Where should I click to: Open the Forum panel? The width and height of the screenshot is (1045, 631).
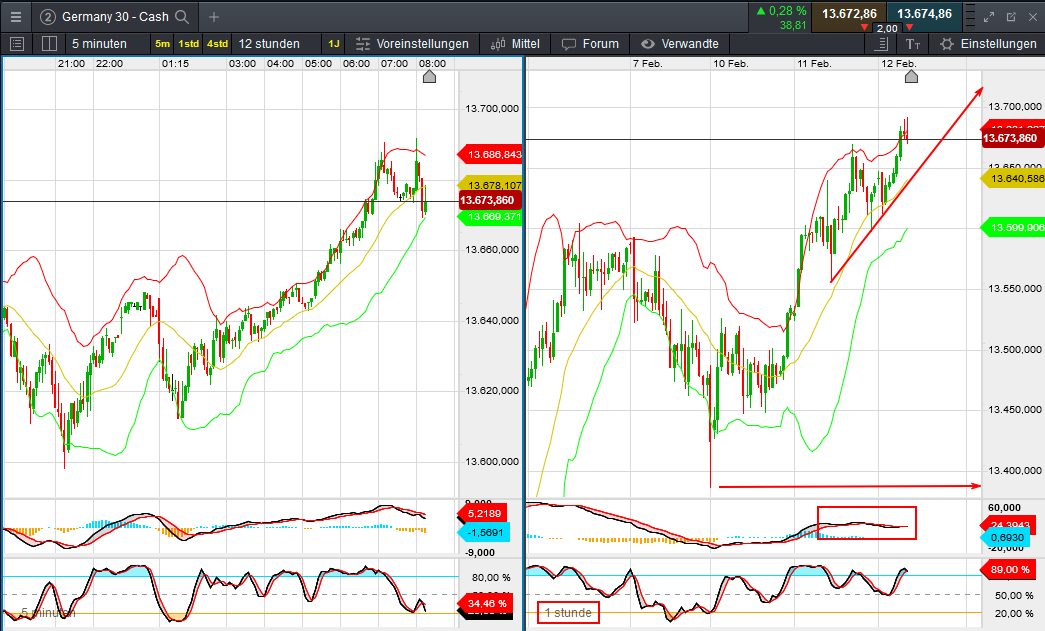[590, 44]
